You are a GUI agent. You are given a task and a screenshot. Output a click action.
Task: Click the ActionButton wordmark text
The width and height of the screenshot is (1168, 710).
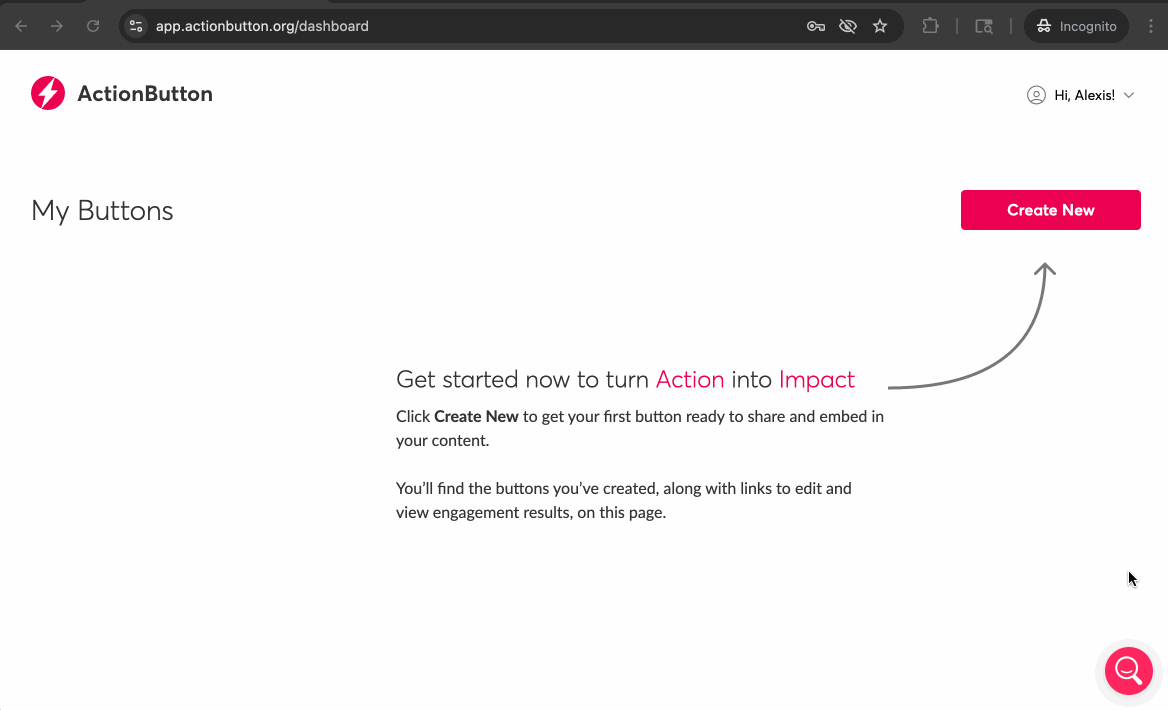[x=145, y=94]
